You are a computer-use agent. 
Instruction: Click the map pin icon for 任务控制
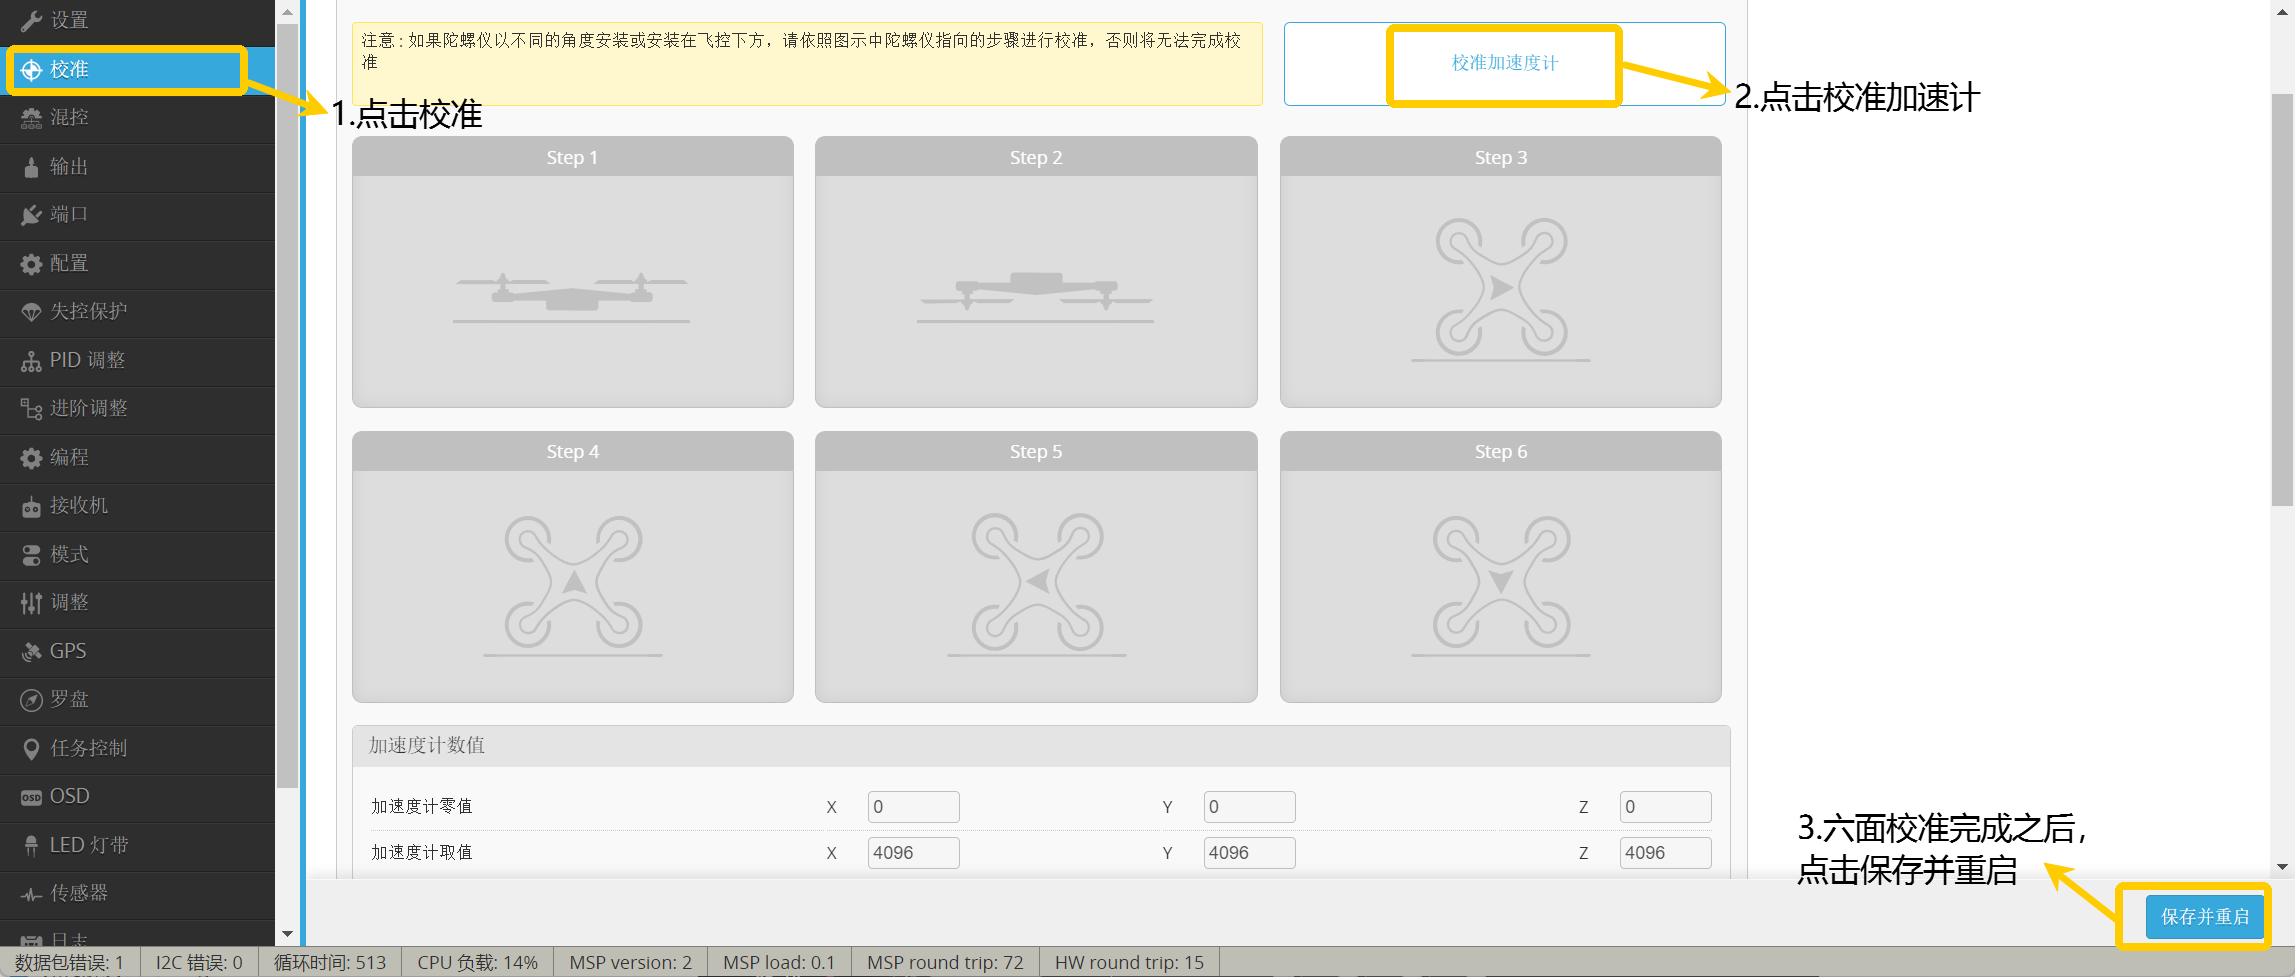31,749
